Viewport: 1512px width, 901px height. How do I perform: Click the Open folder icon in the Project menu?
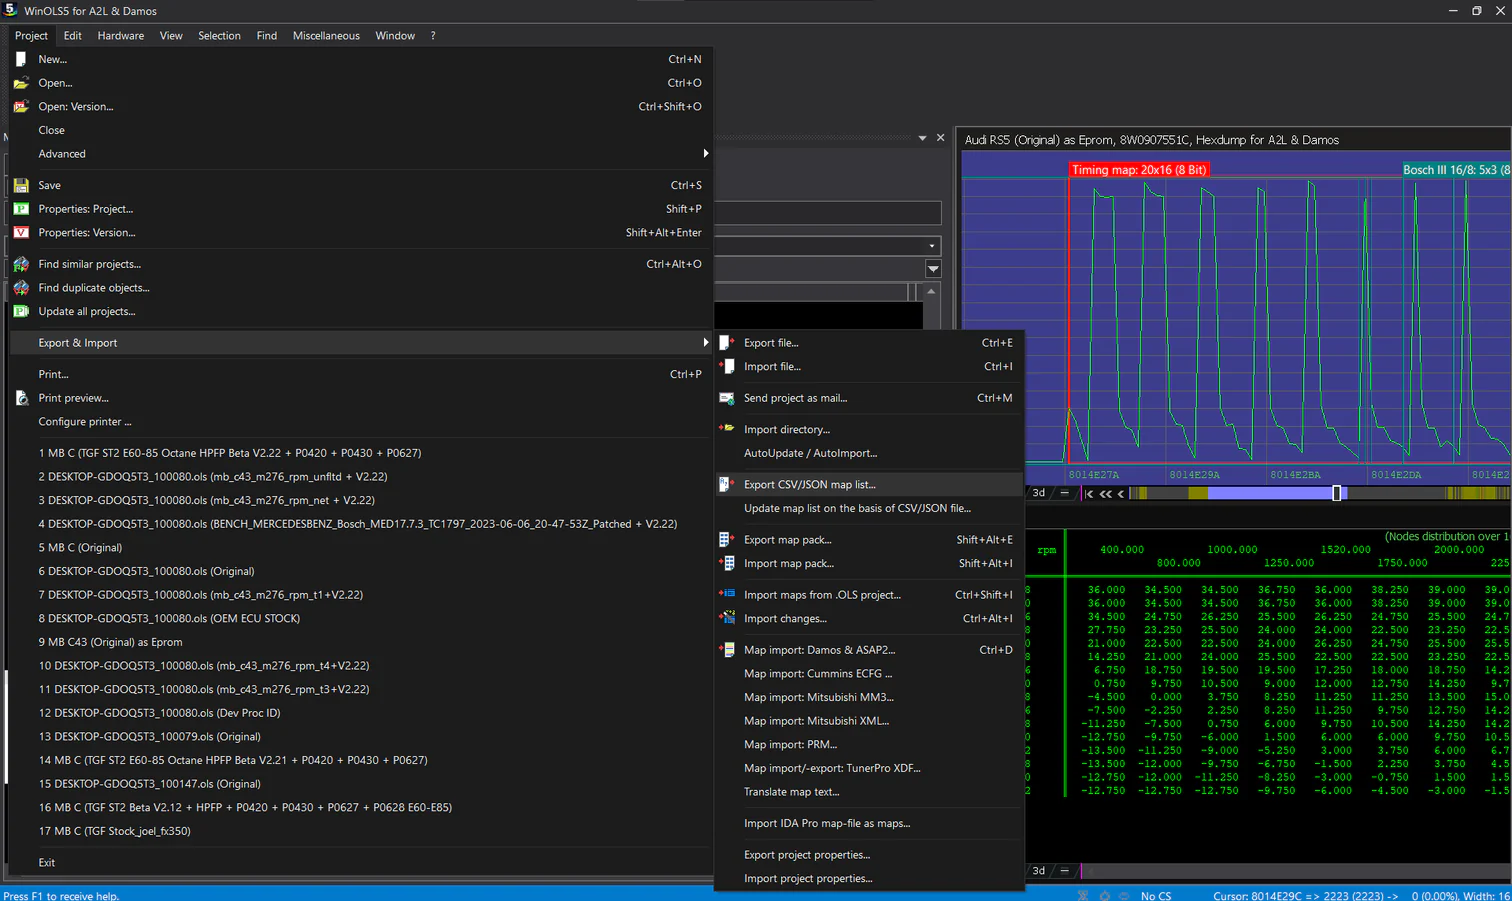(21, 83)
